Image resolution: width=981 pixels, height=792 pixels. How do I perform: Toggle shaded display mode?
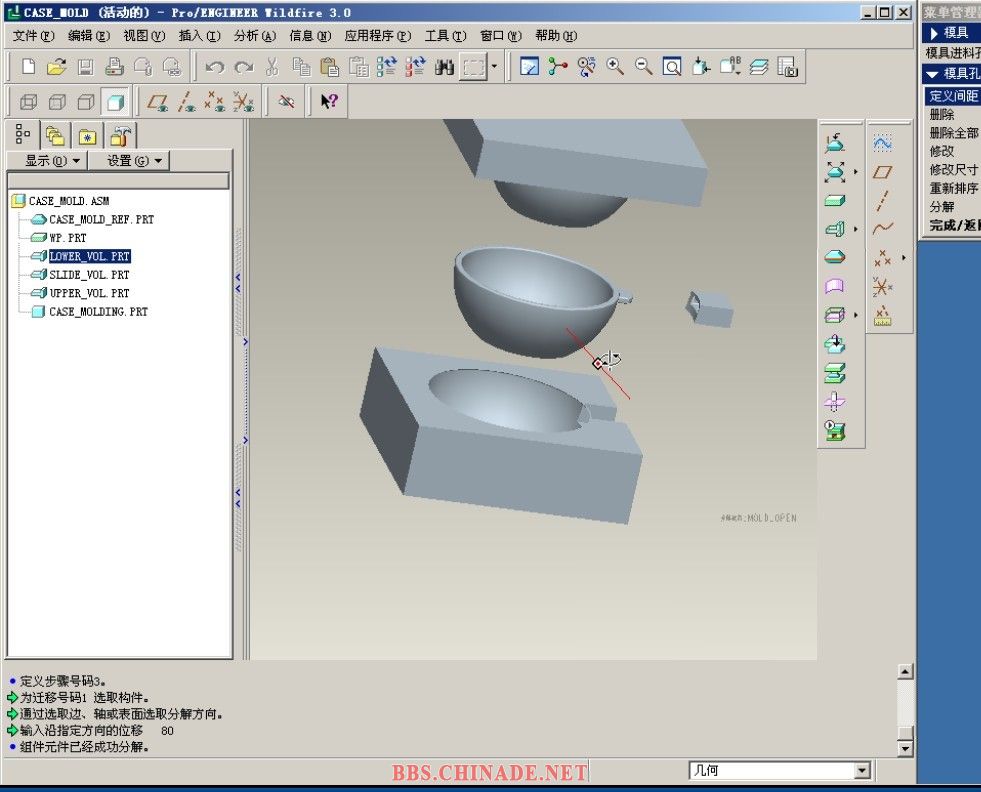click(x=116, y=102)
